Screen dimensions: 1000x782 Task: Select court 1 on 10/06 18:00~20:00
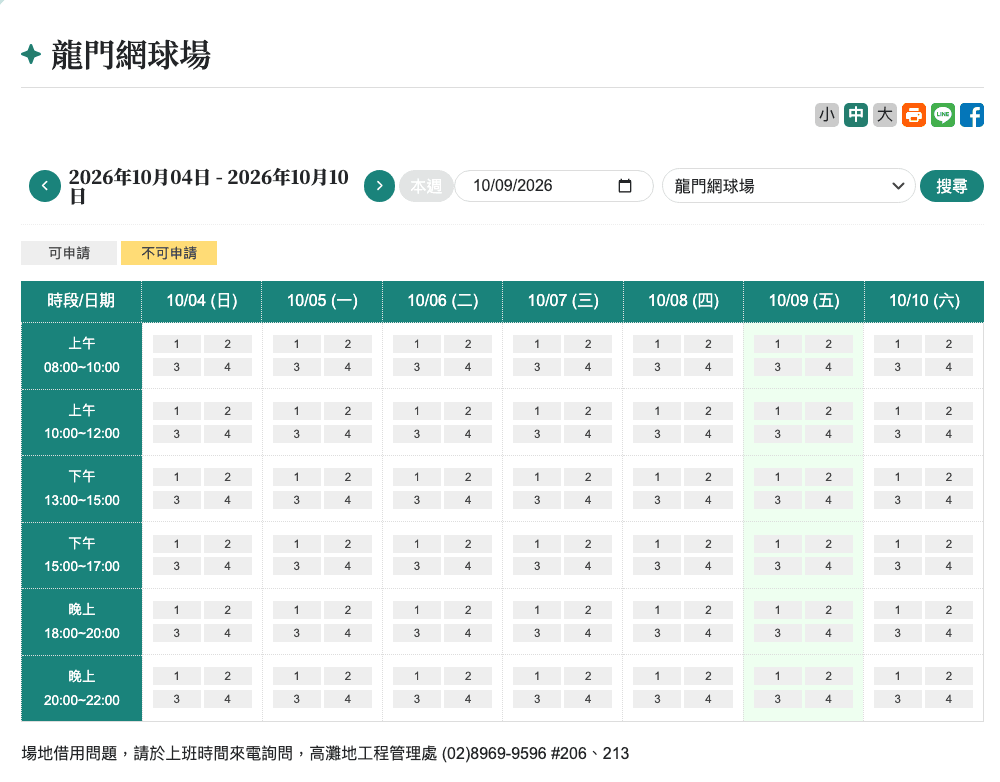click(416, 610)
